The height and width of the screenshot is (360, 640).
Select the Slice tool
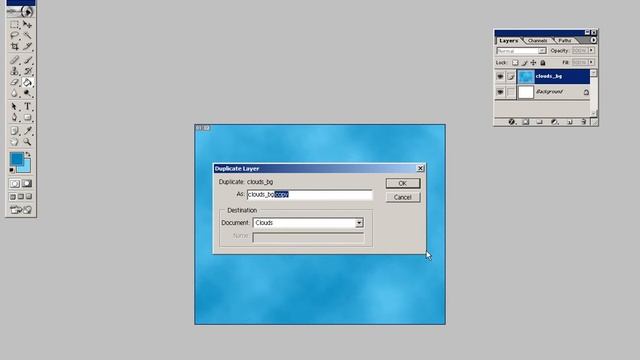pyautogui.click(x=27, y=46)
